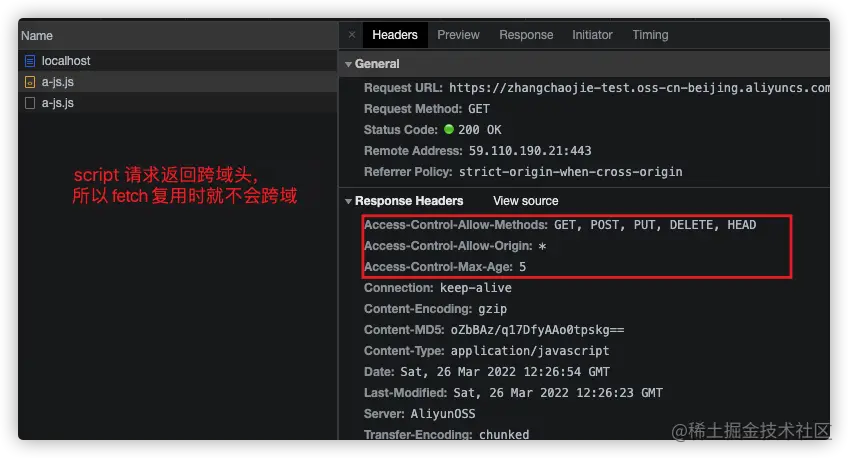Click the 200 OK status text

point(480,130)
